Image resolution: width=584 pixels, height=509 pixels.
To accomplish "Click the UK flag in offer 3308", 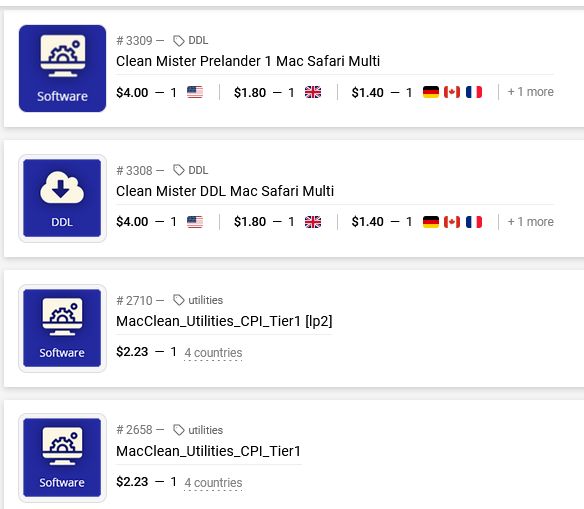I will click(x=313, y=222).
